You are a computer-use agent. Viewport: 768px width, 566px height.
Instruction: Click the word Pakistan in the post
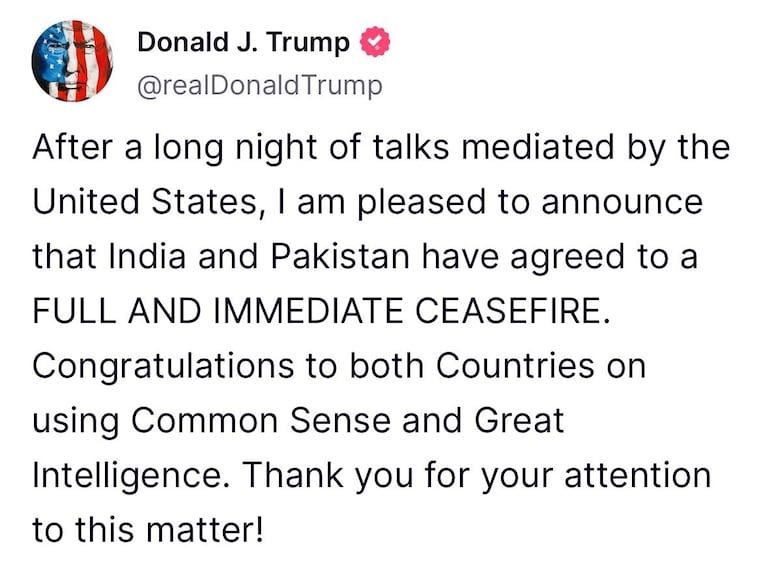pyautogui.click(x=340, y=256)
